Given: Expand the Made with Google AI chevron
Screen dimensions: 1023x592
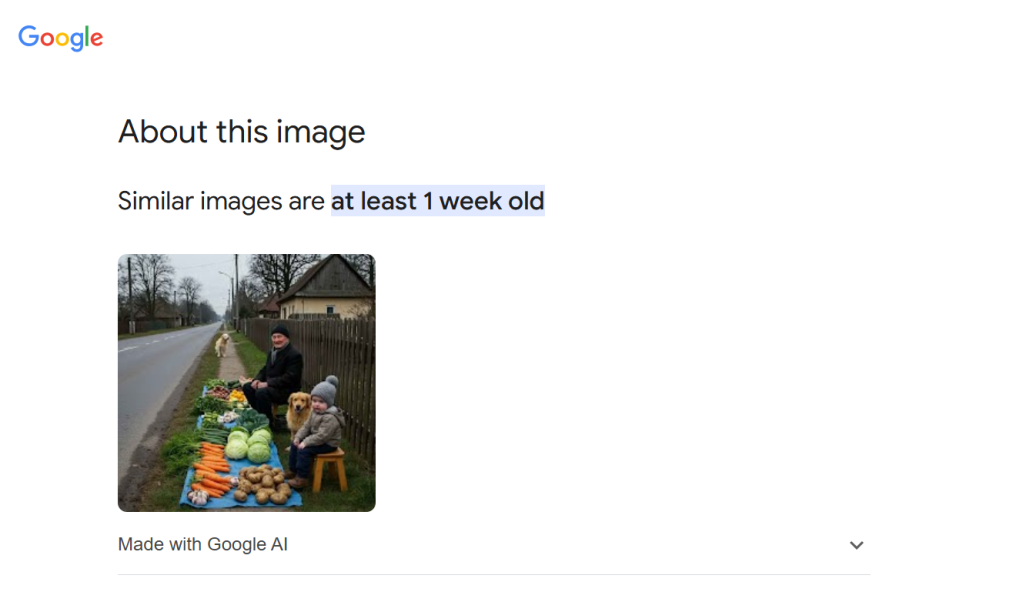Looking at the screenshot, I should pos(857,545).
